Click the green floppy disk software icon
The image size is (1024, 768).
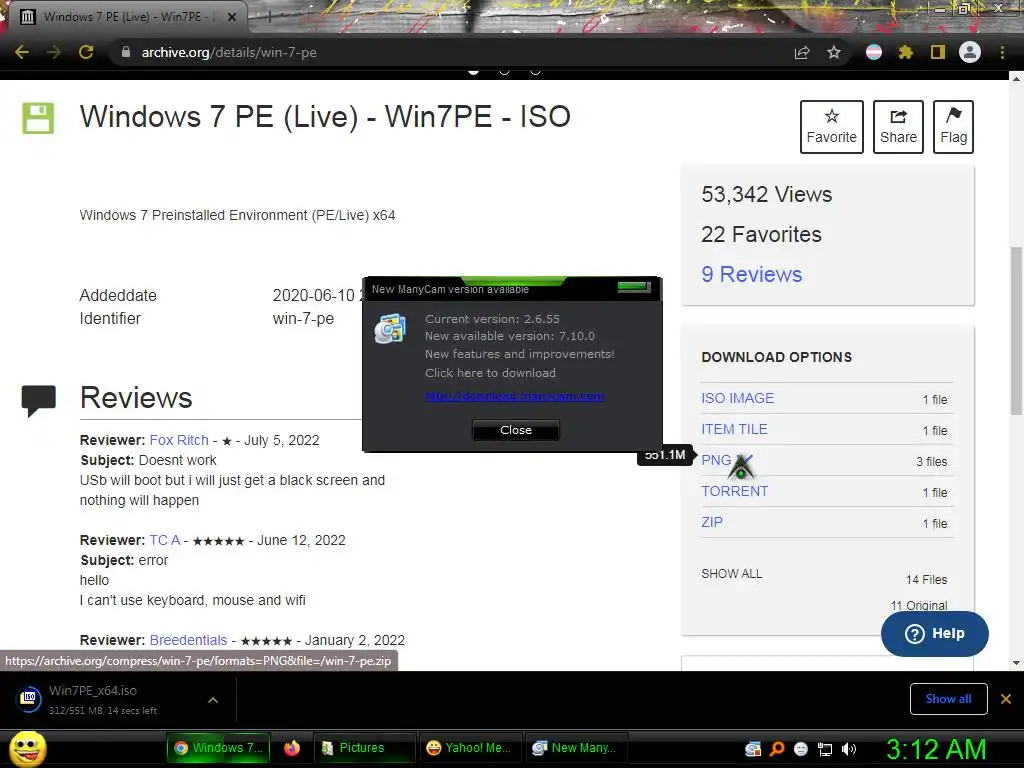coord(38,118)
